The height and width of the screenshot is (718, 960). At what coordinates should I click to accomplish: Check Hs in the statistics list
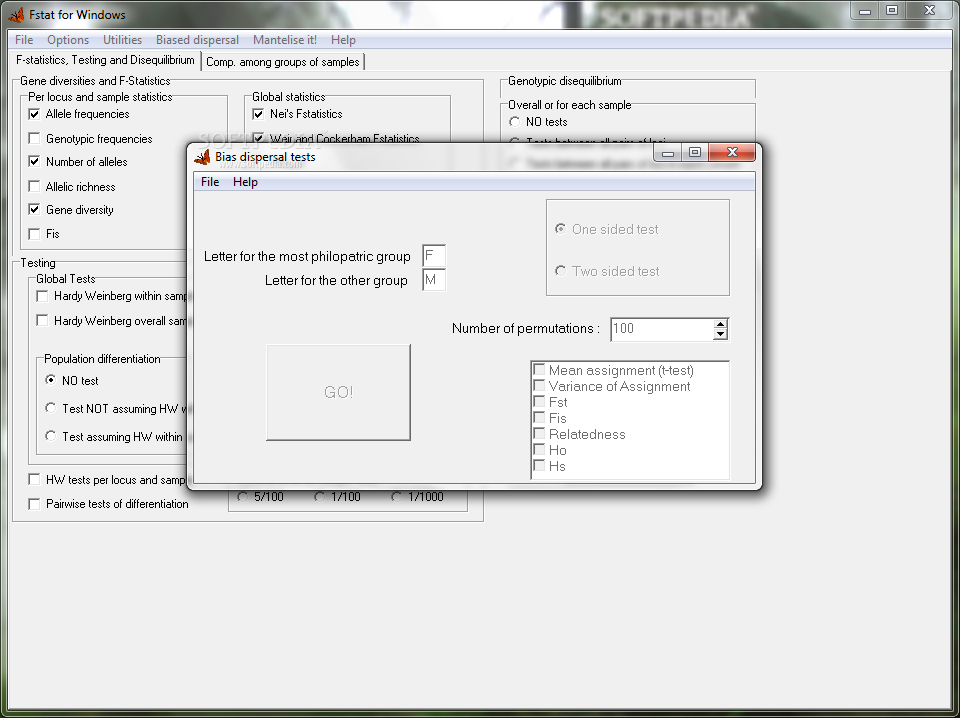pyautogui.click(x=539, y=465)
